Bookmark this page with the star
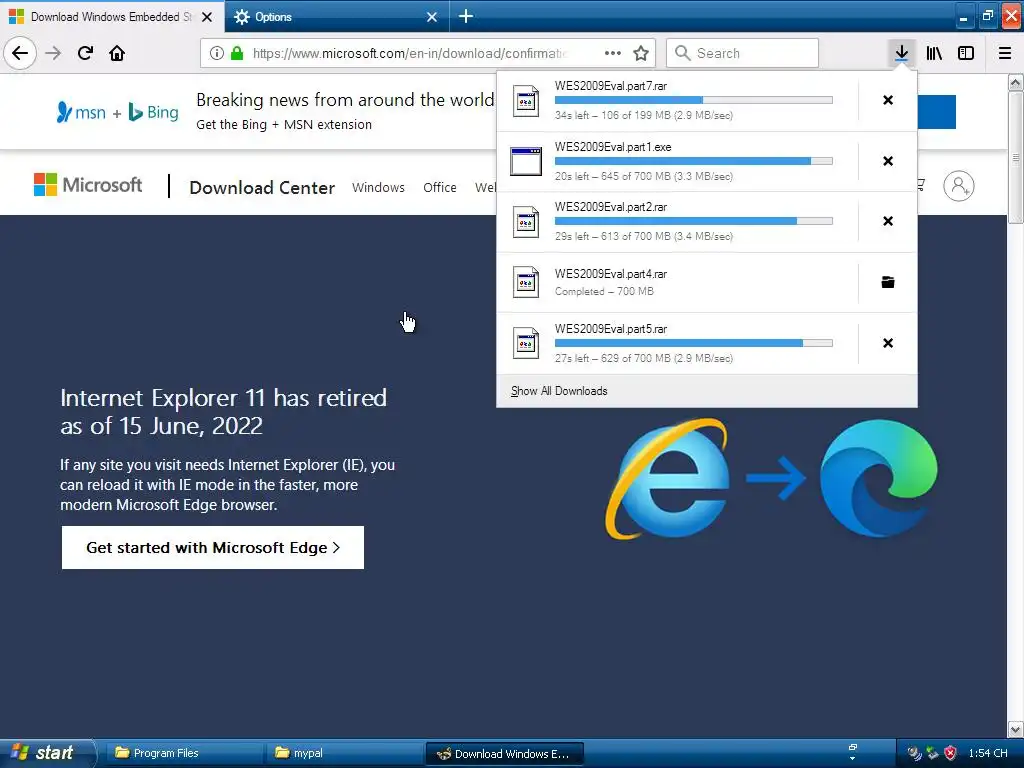The width and height of the screenshot is (1024, 768). point(641,53)
